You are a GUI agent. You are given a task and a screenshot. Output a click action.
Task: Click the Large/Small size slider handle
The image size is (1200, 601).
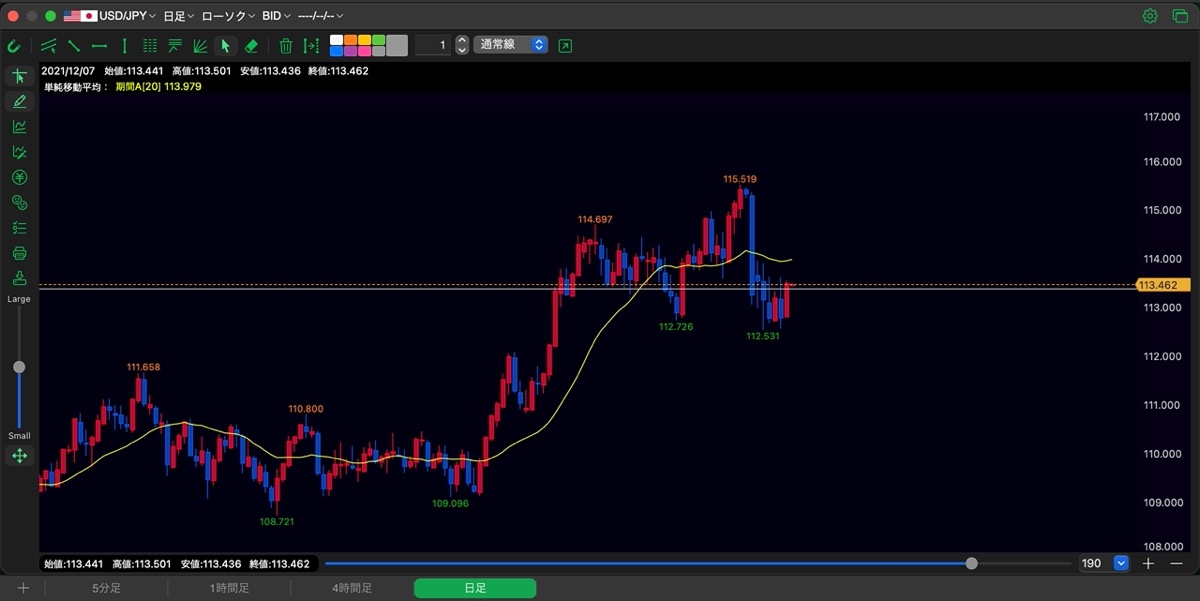[x=19, y=367]
